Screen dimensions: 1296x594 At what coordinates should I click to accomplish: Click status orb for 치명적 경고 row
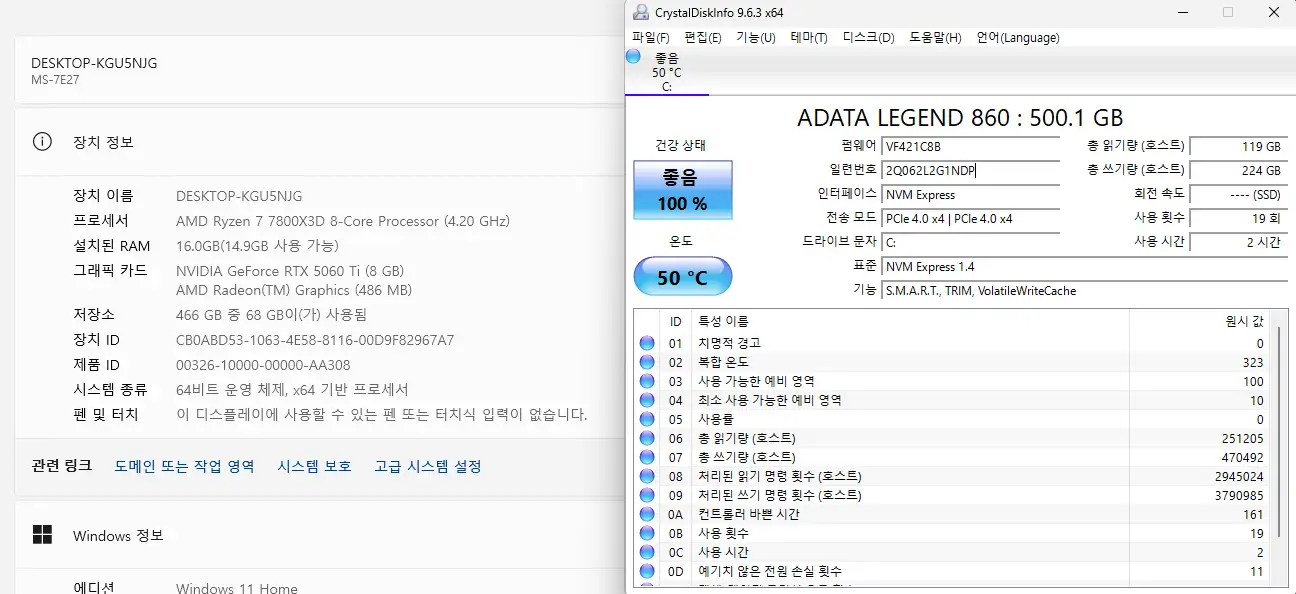(x=646, y=343)
